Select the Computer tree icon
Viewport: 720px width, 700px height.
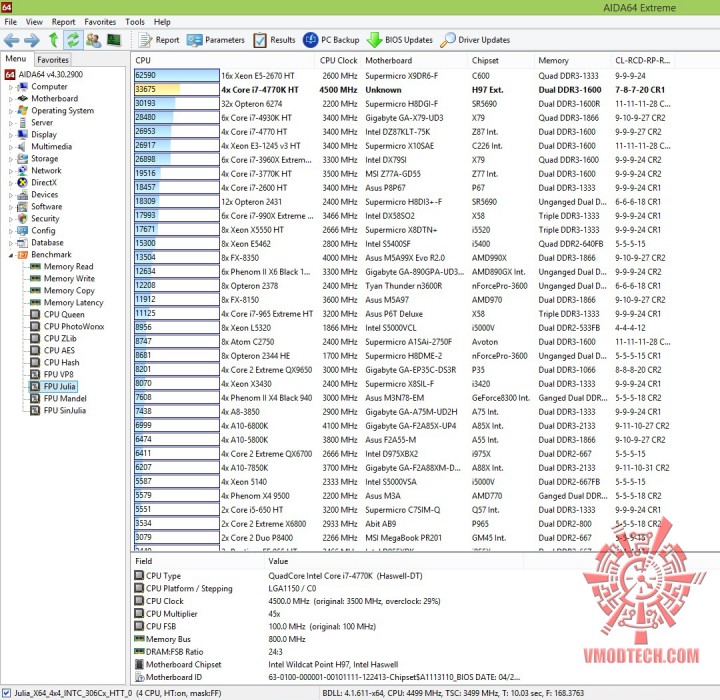pyautogui.click(x=22, y=86)
